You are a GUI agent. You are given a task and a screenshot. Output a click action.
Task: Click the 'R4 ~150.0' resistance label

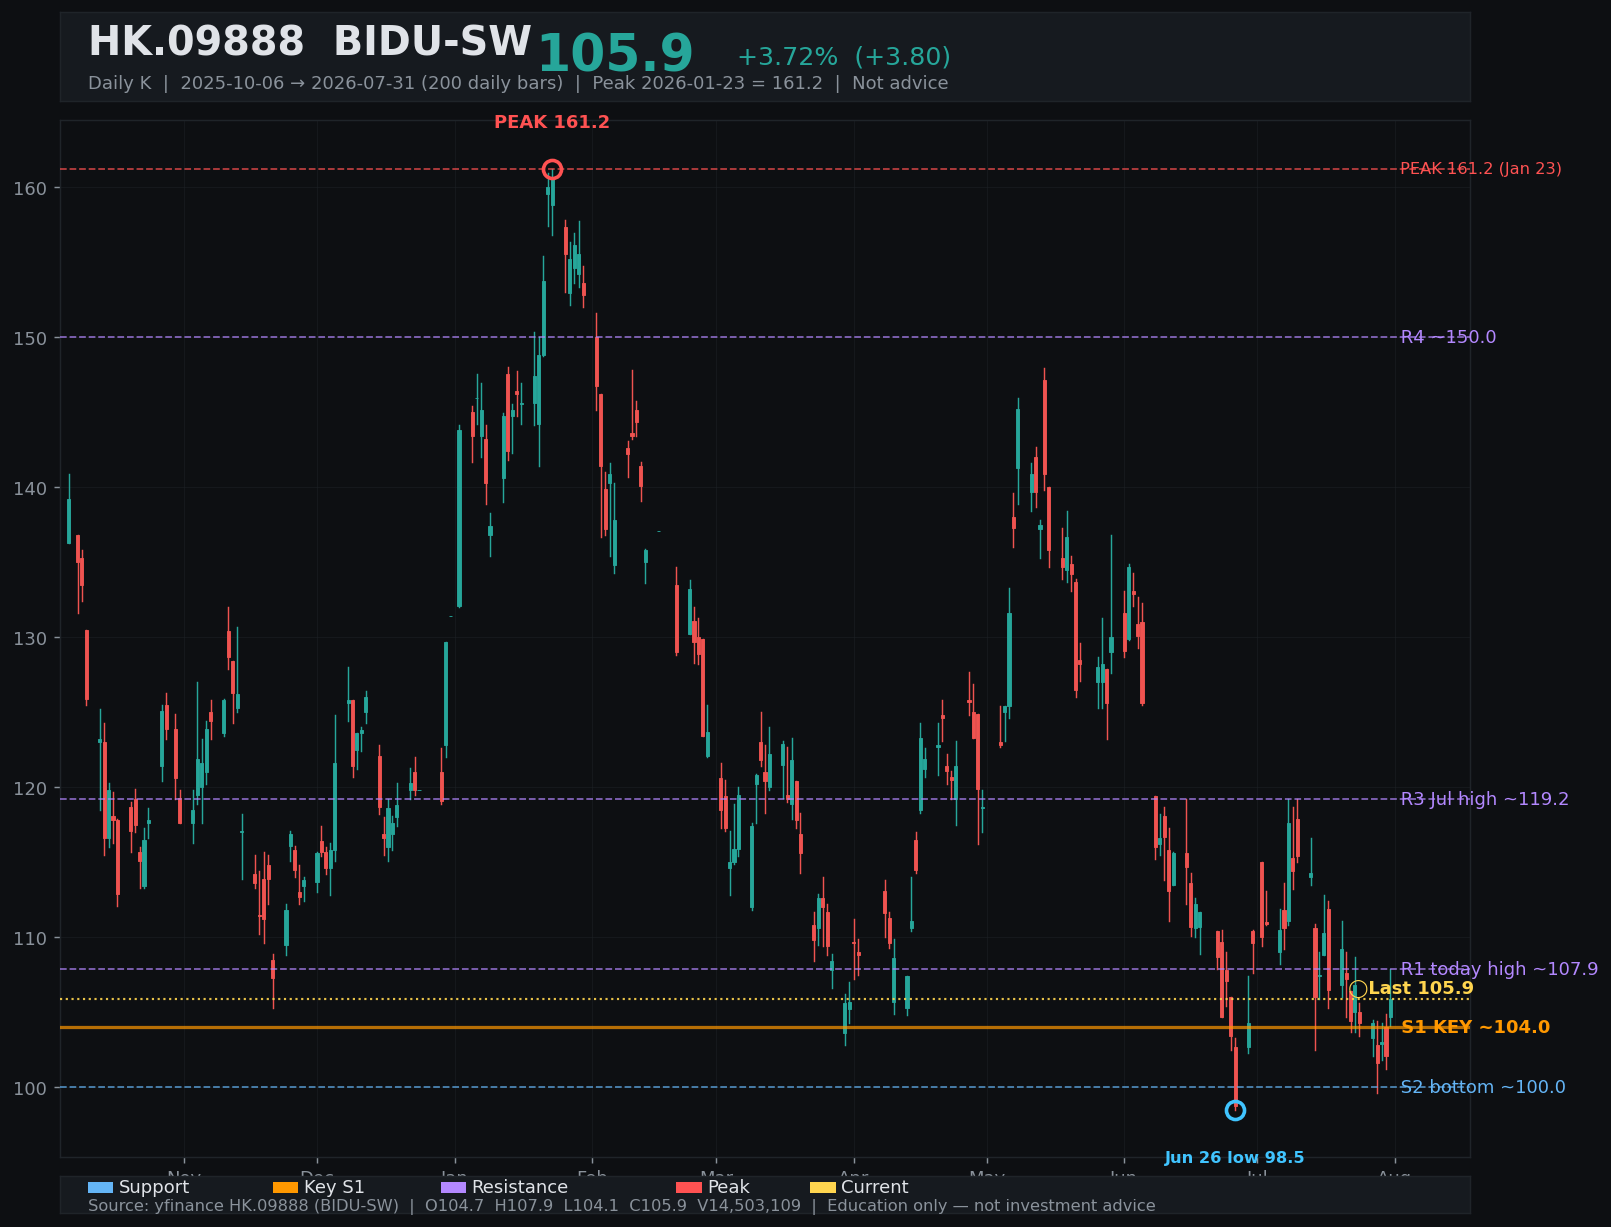(x=1449, y=337)
